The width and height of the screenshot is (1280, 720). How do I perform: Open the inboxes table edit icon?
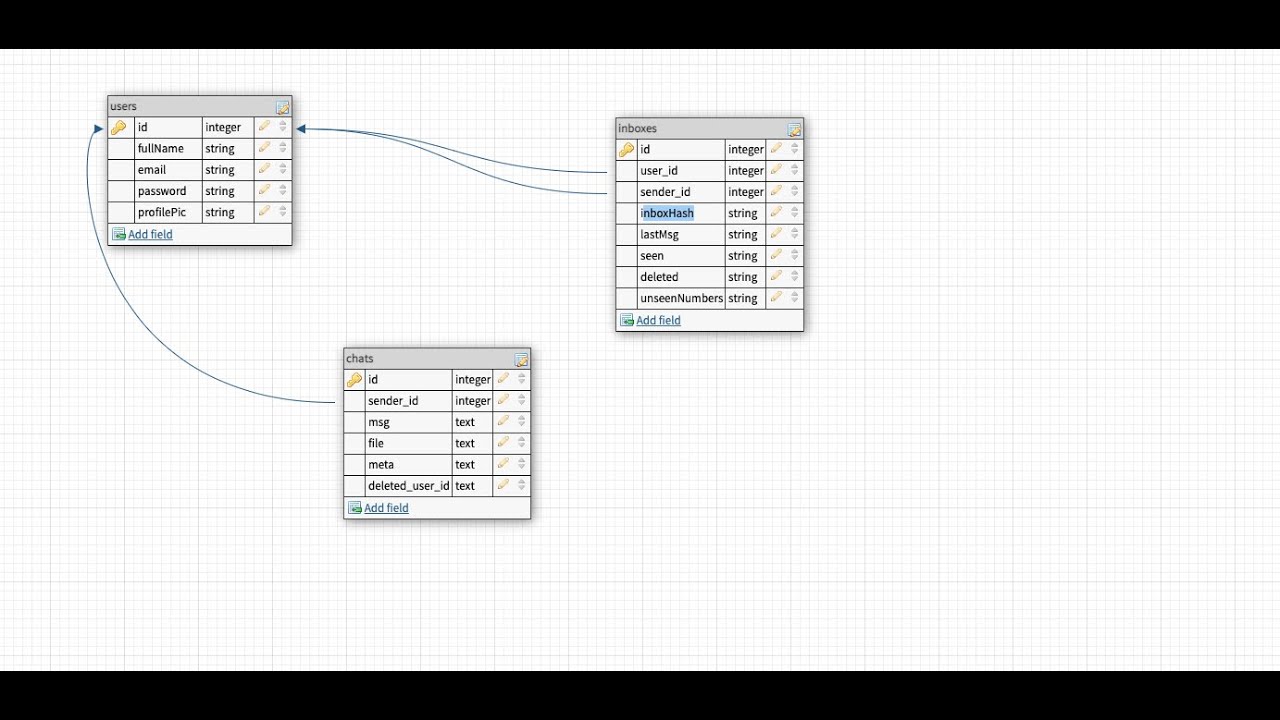[794, 129]
